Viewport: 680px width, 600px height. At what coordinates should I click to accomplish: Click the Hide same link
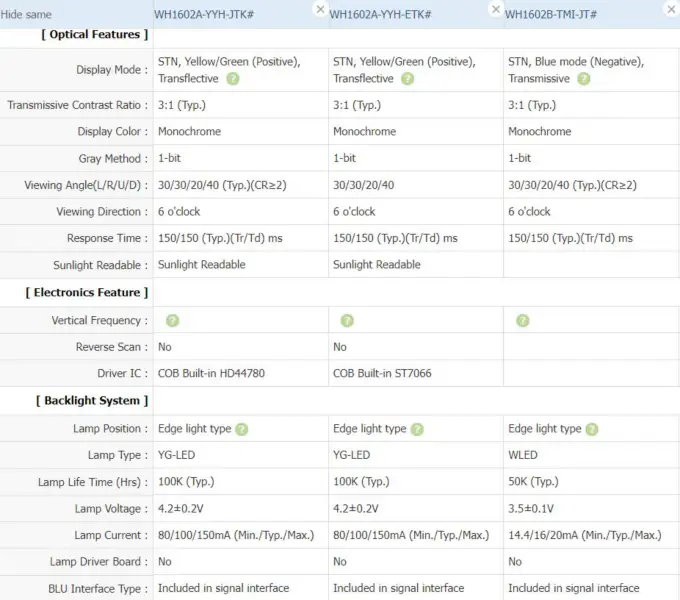[26, 15]
